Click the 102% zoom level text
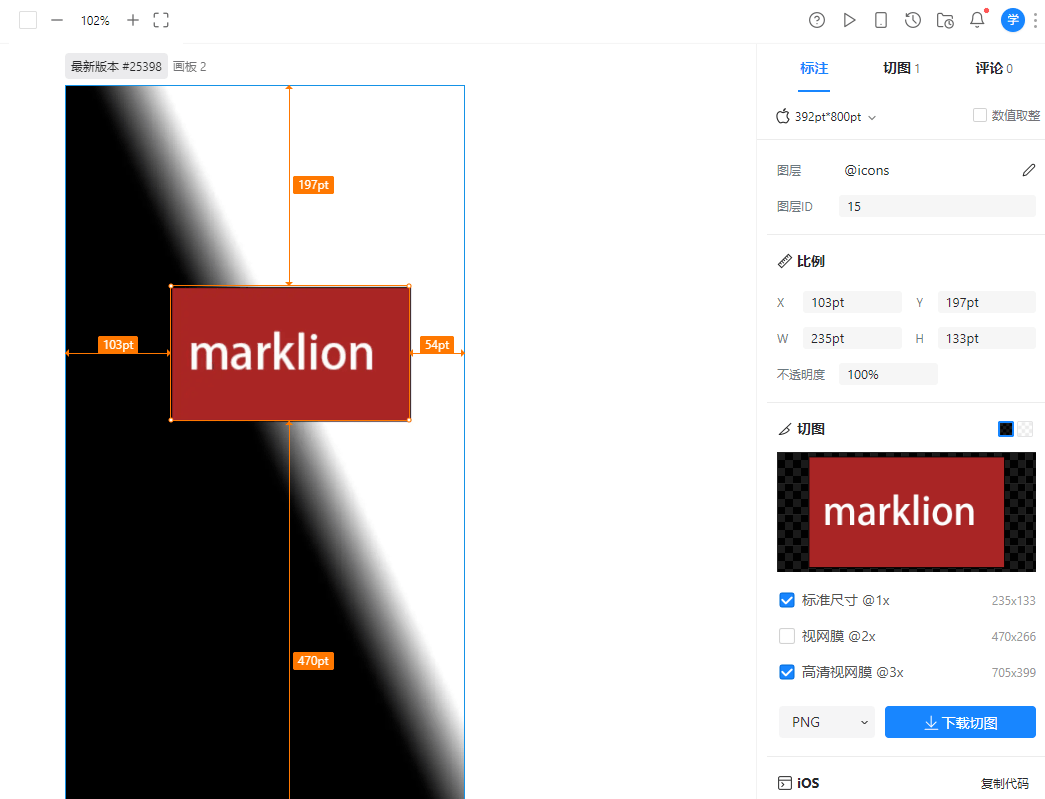This screenshot has width=1045, height=799. [x=95, y=21]
